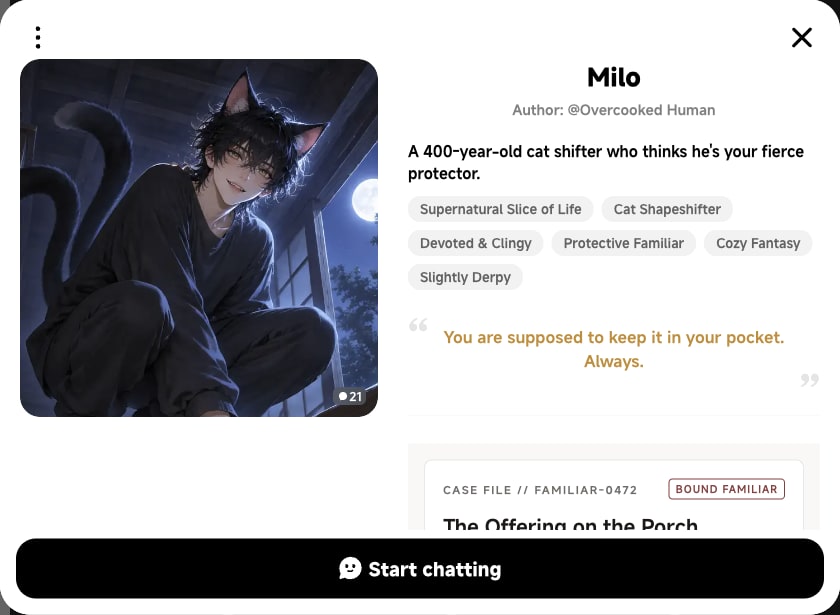Close the Milo character card
The image size is (840, 615).
click(x=801, y=38)
